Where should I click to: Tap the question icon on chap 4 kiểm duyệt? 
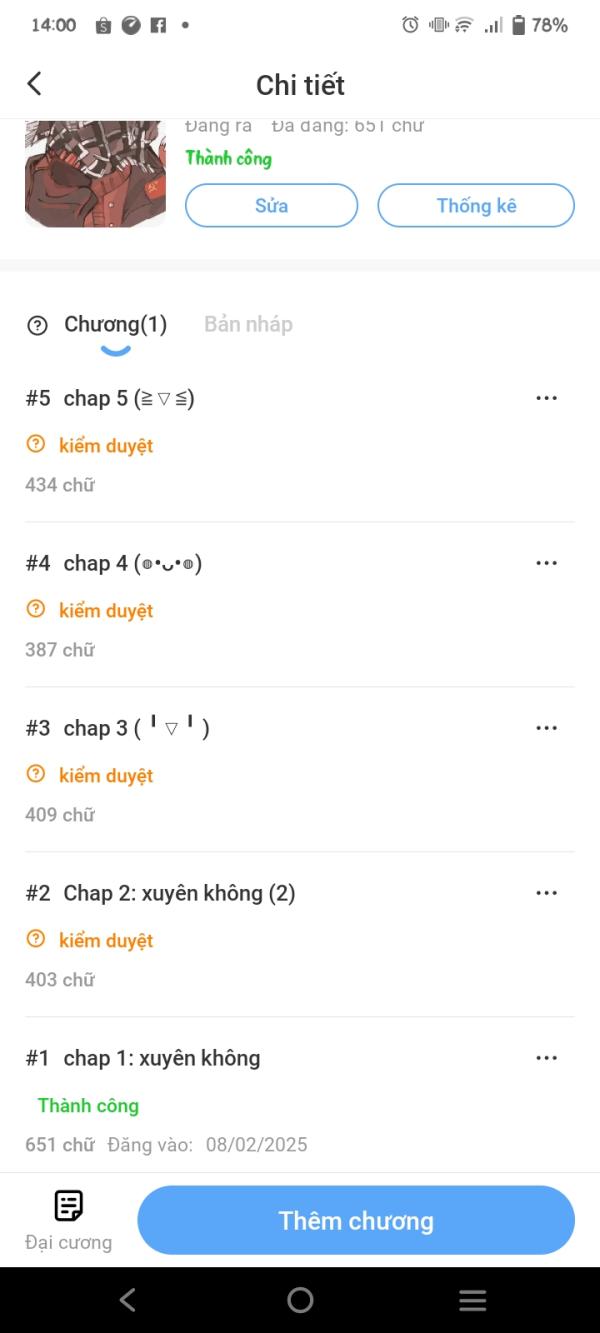pos(36,610)
